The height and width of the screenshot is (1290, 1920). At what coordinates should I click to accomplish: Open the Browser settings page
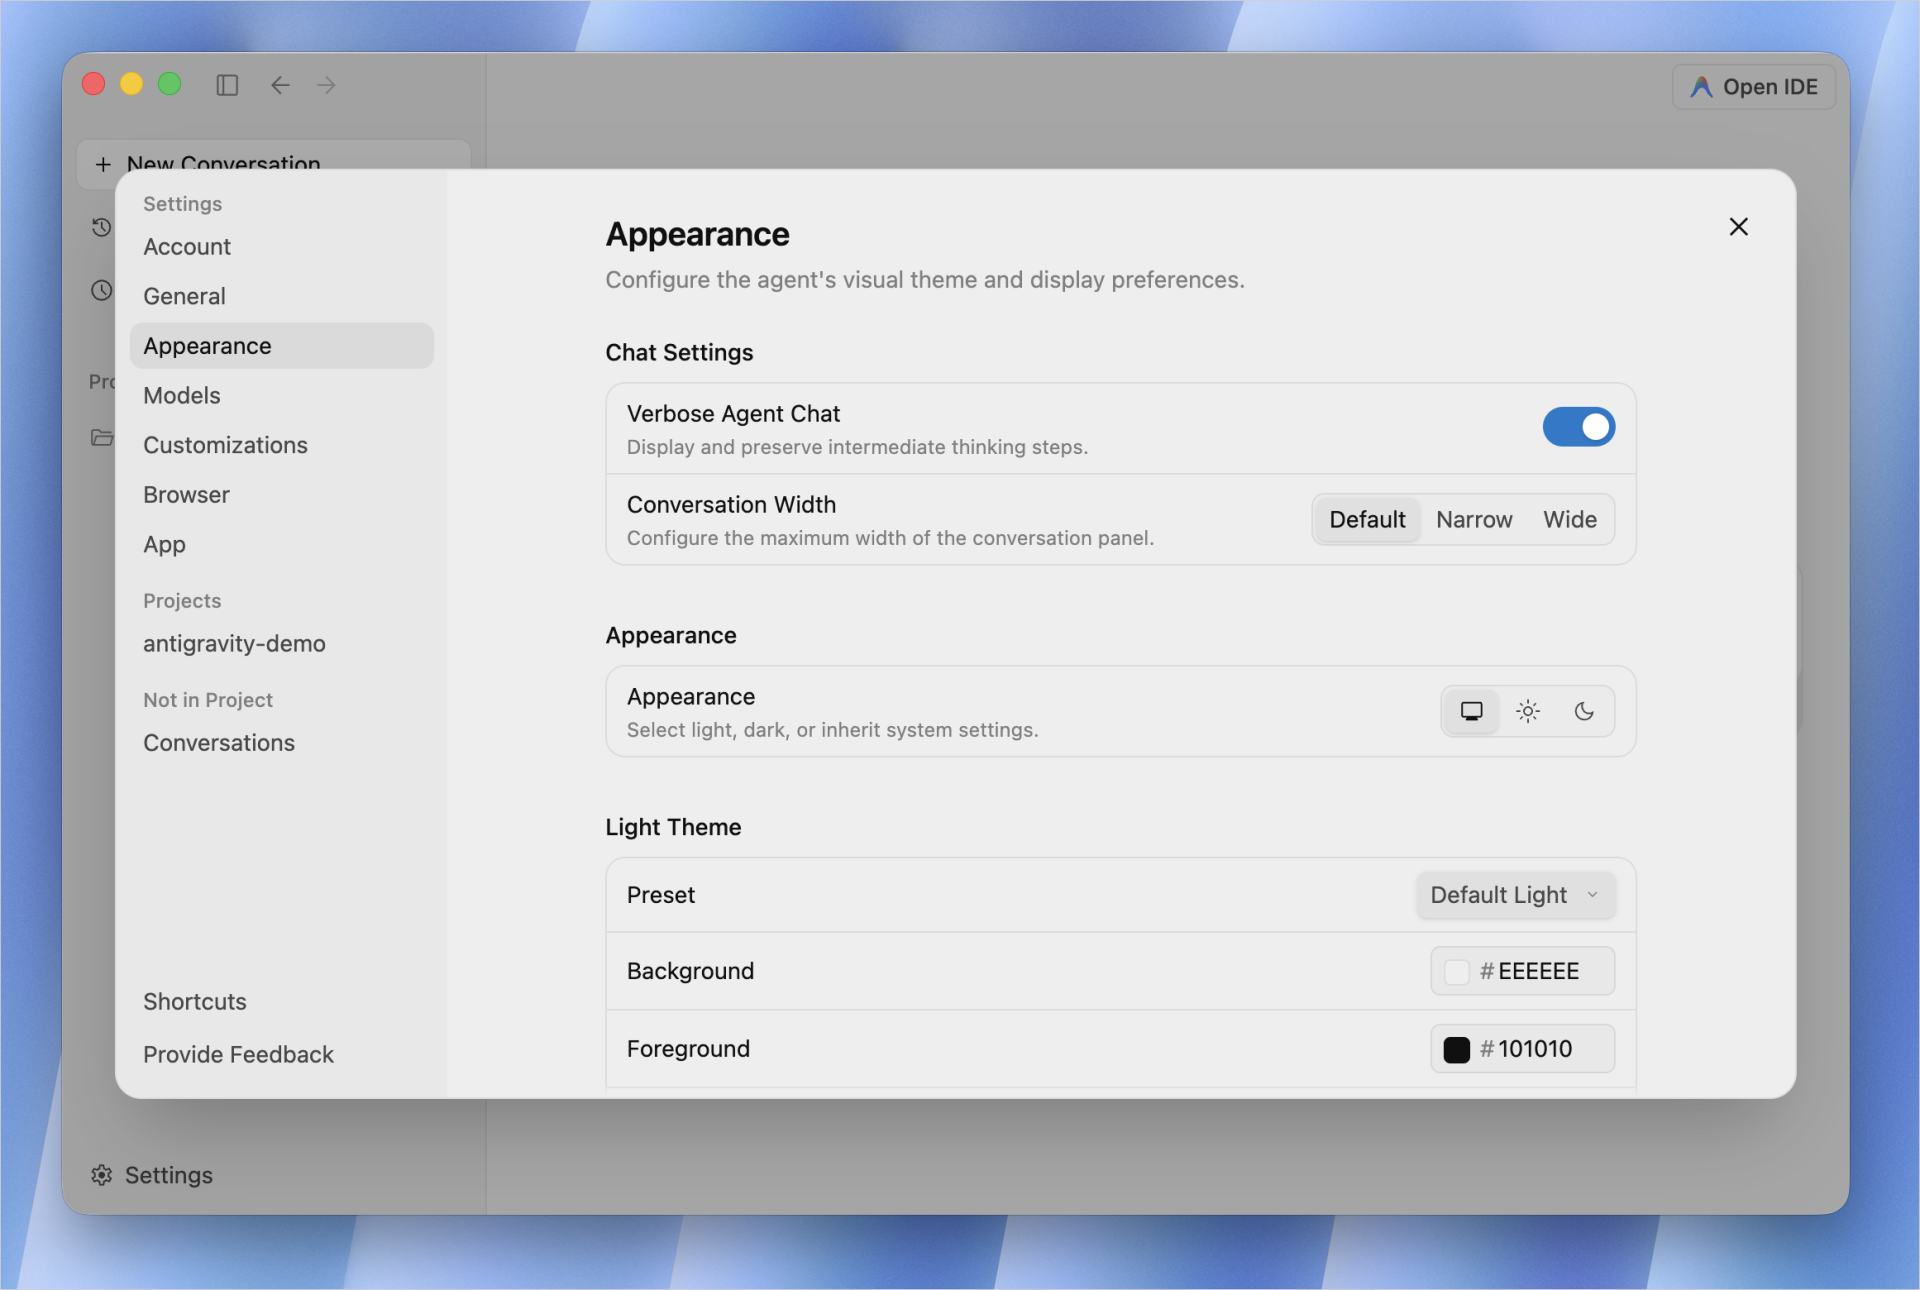pos(281,495)
